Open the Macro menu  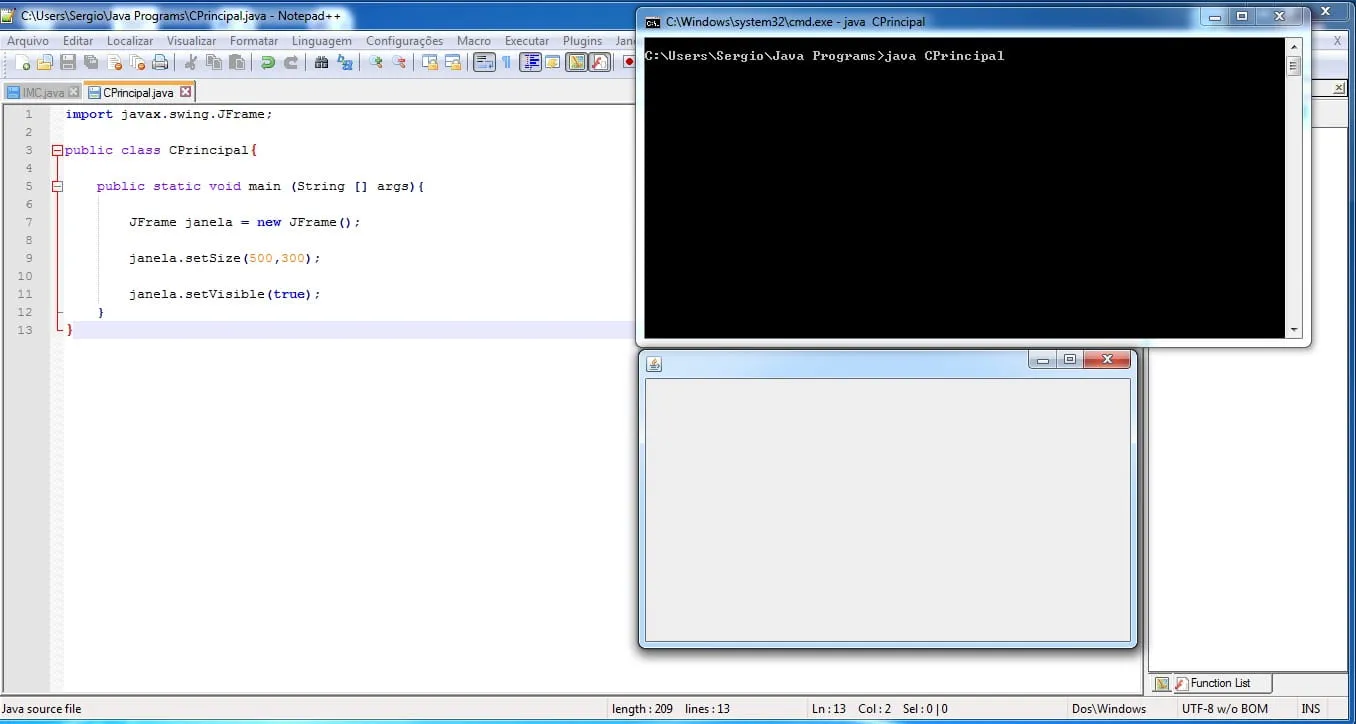474,41
